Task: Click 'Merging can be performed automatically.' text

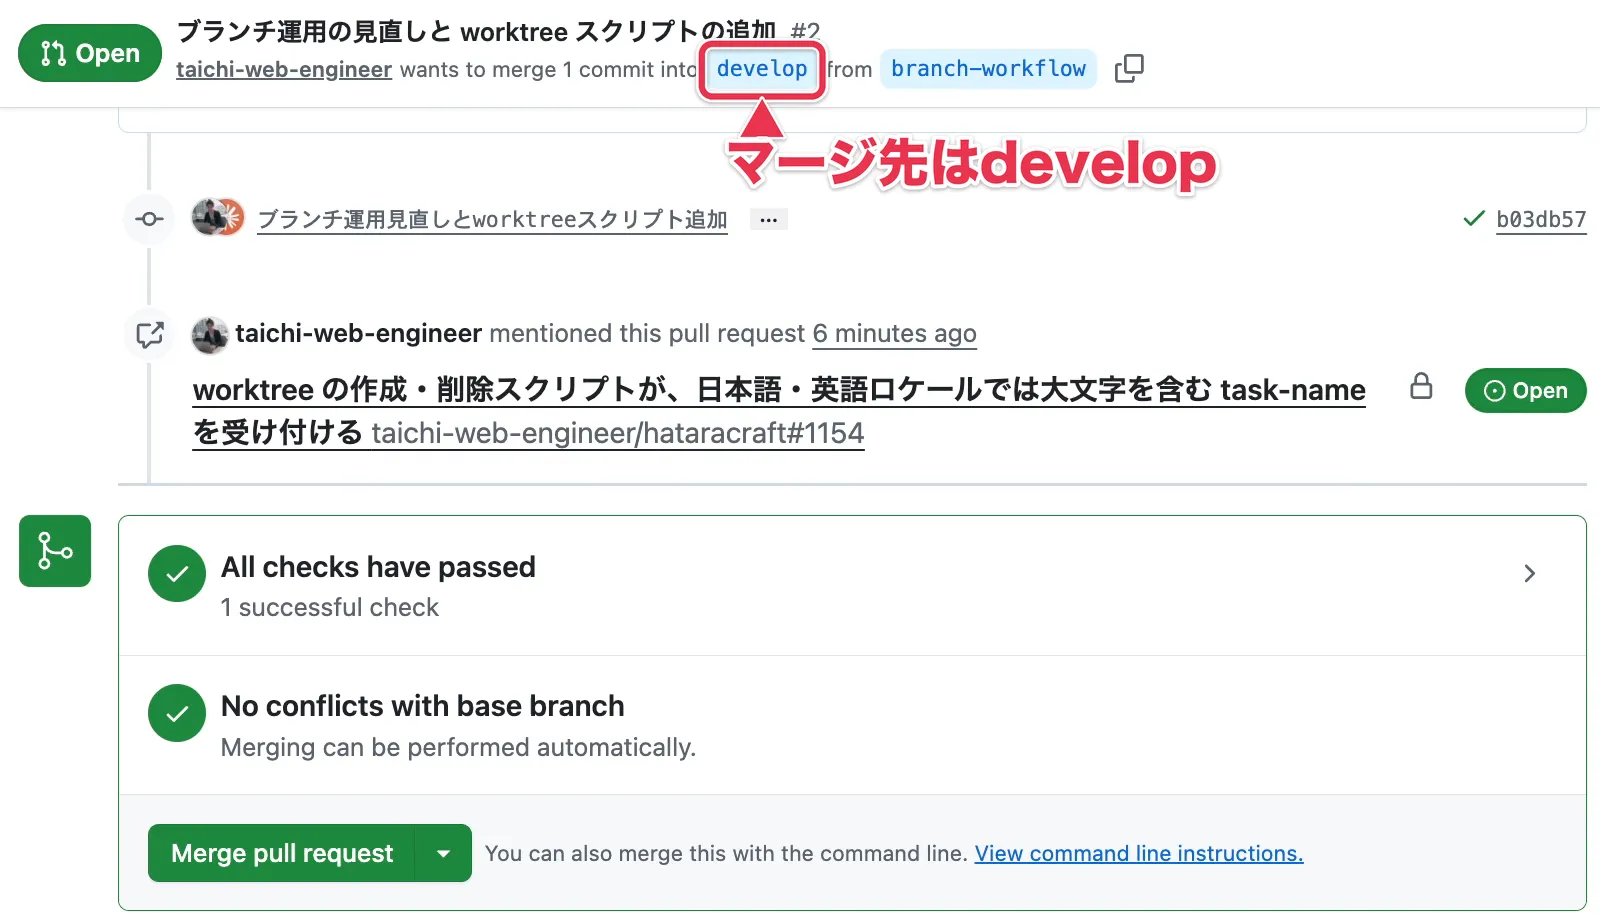Action: point(458,747)
